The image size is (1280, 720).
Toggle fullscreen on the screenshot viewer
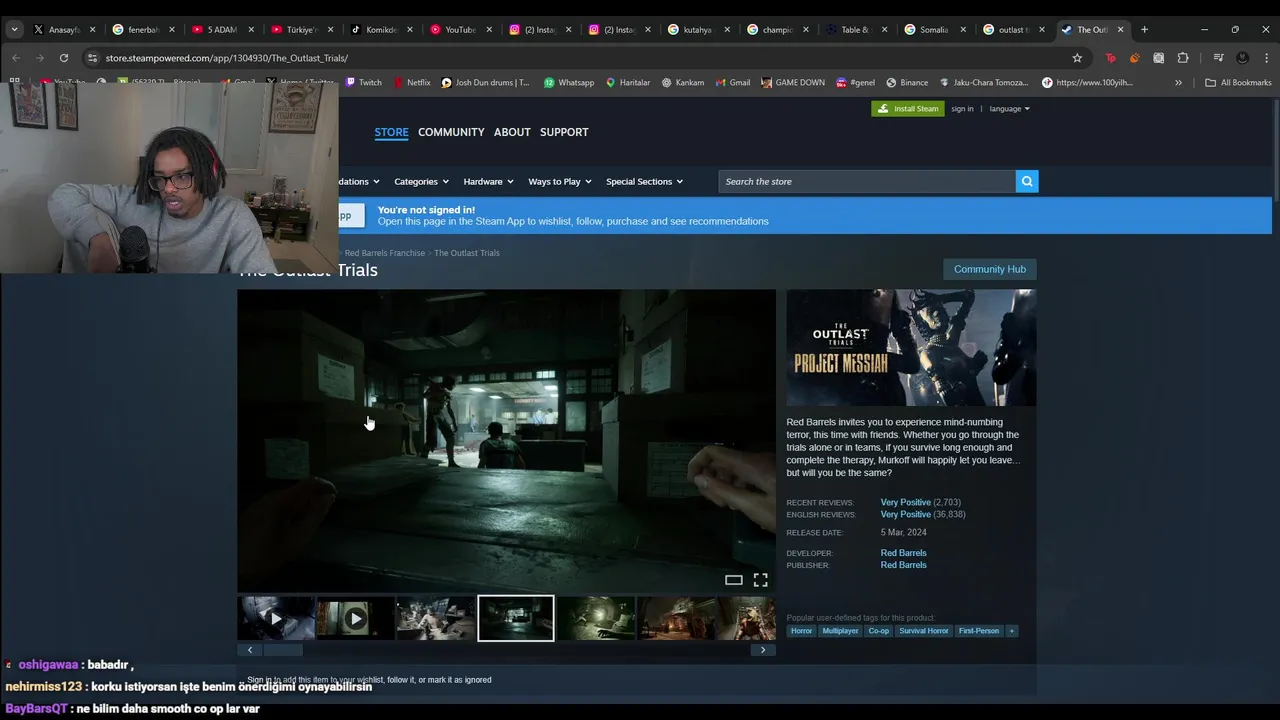point(760,580)
